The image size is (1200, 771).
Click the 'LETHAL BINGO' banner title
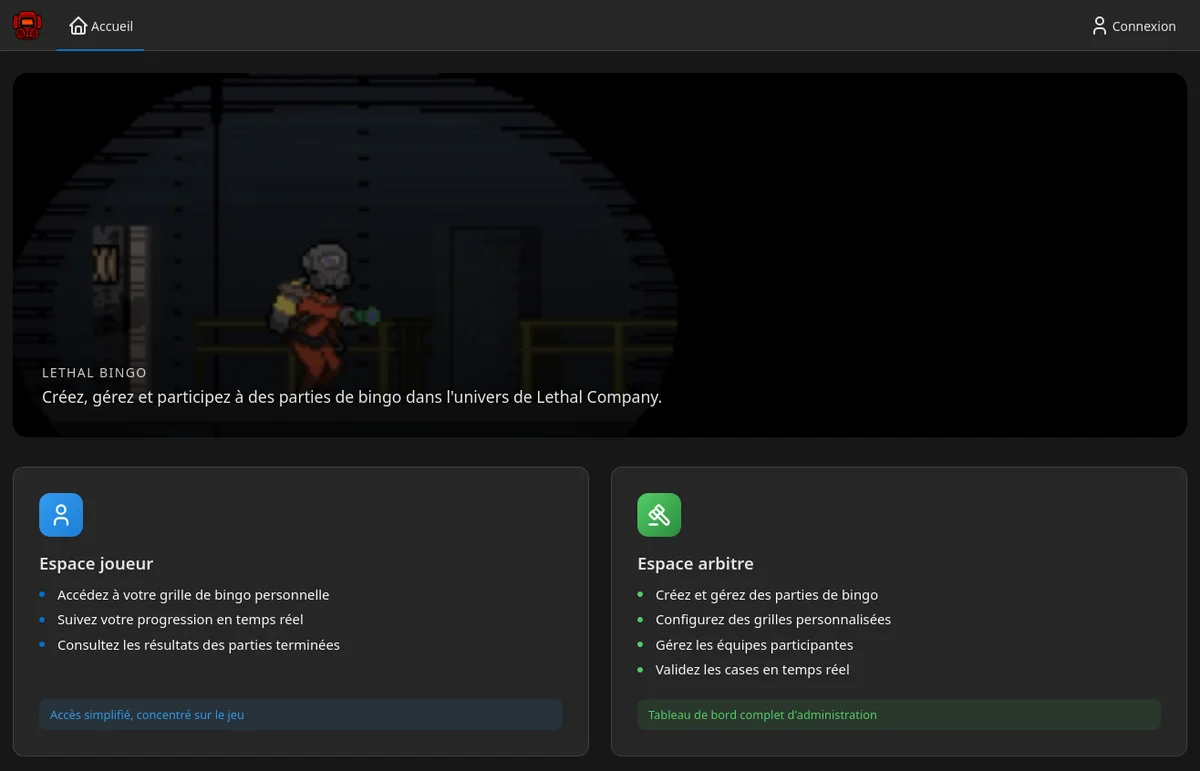pos(94,373)
